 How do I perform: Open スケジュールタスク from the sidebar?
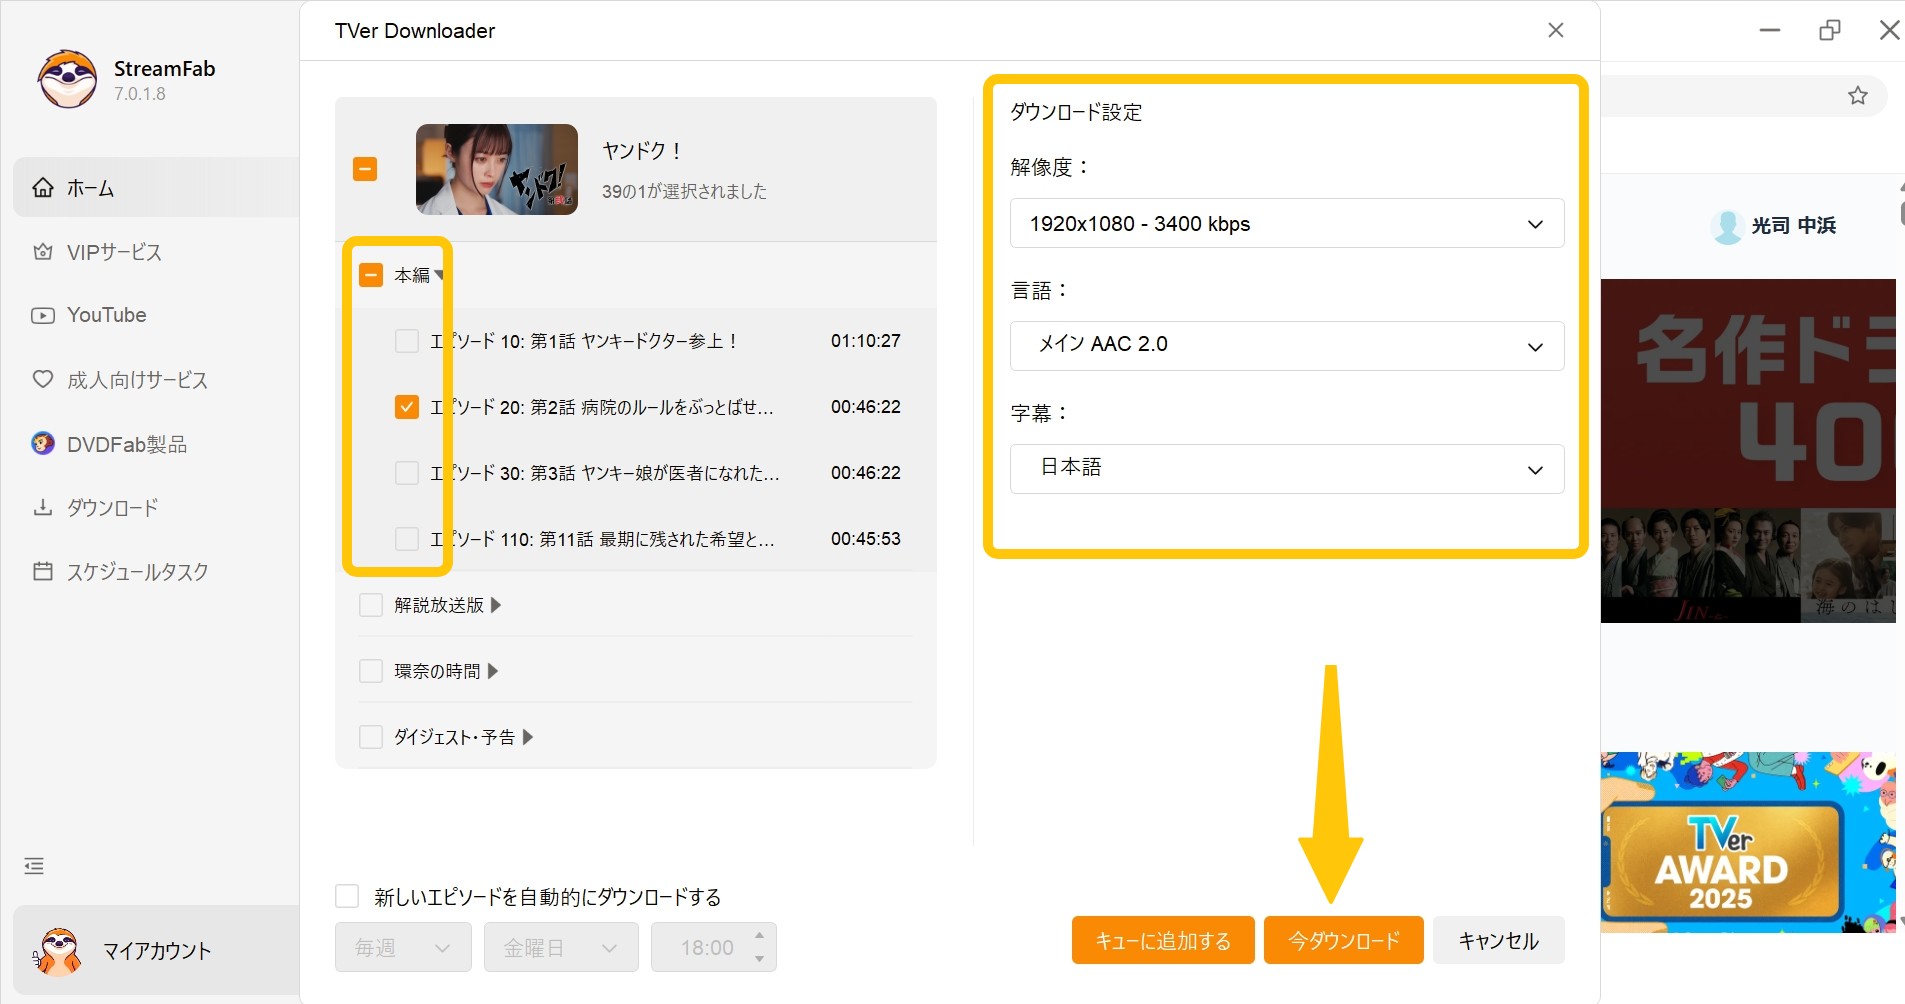(x=139, y=571)
